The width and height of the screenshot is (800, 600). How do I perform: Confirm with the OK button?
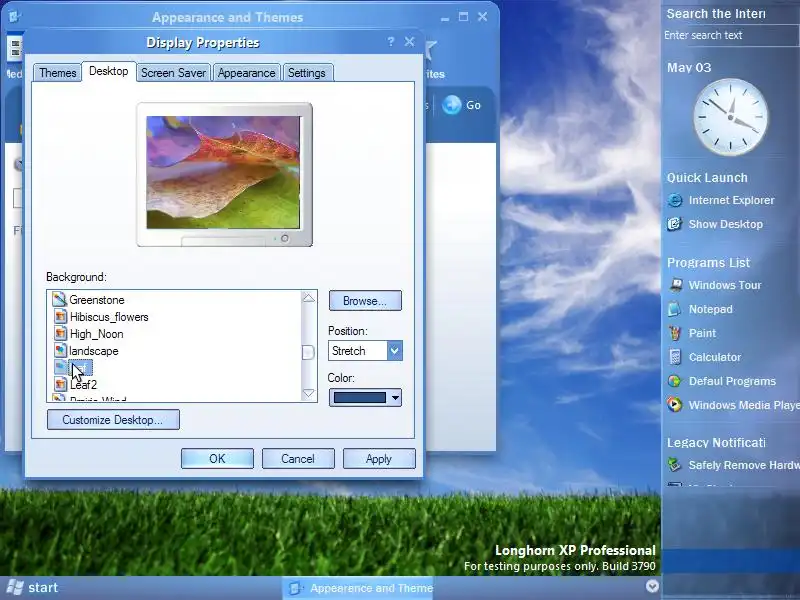click(217, 459)
